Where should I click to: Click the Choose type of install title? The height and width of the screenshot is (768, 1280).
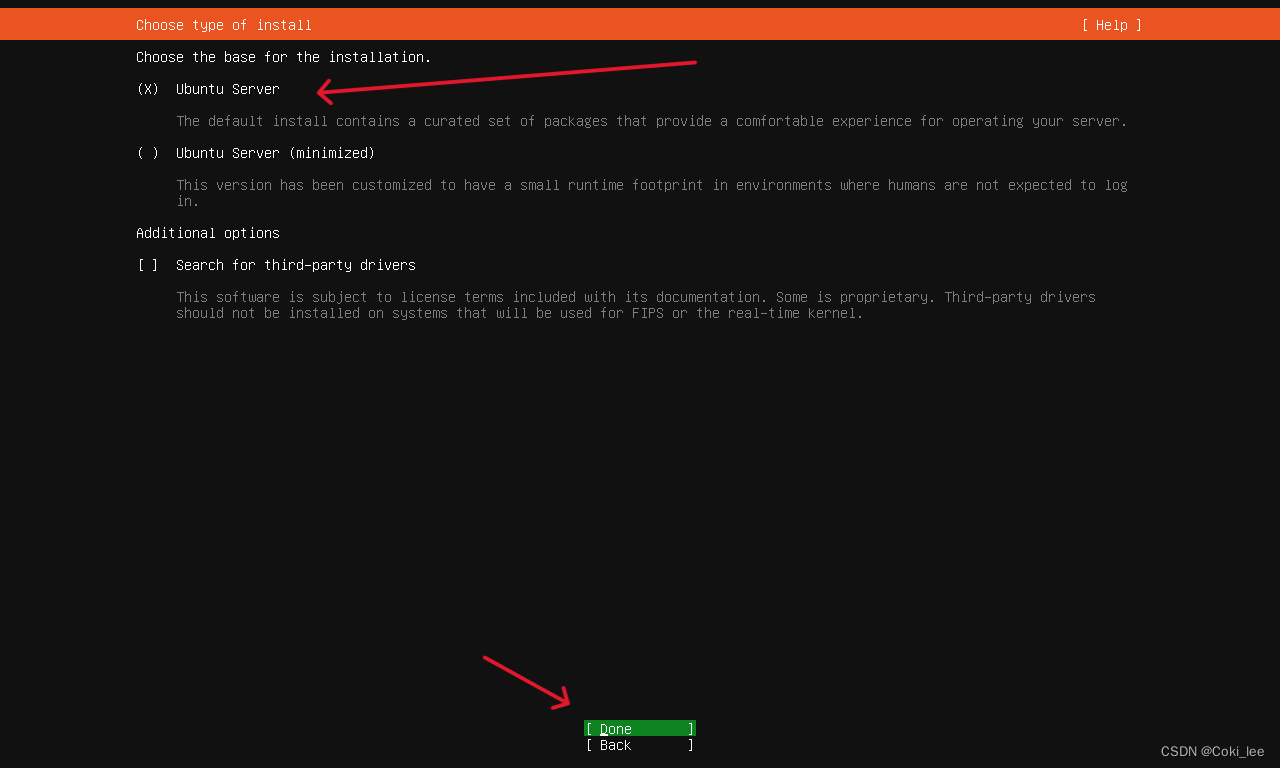coord(223,24)
